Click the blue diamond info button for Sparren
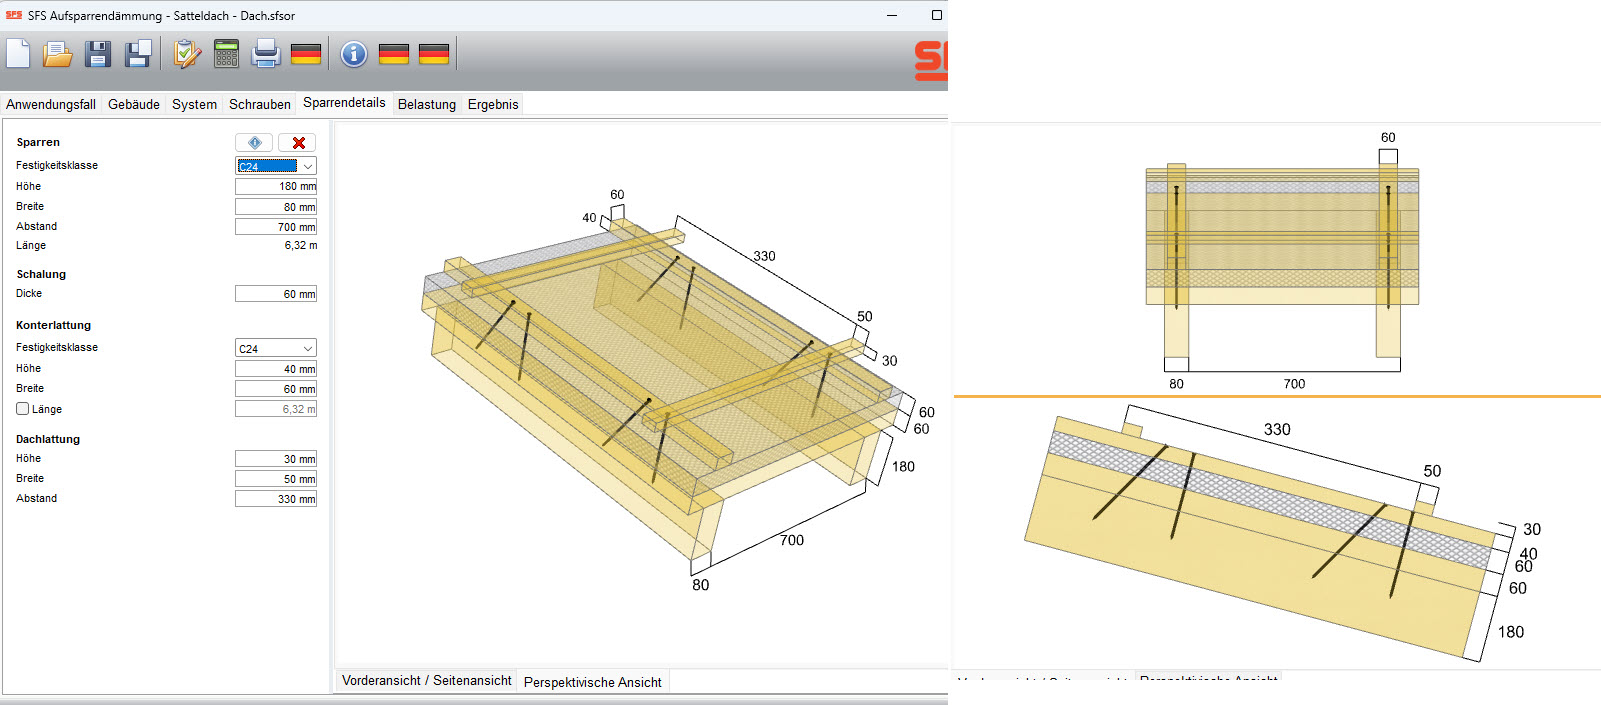 click(254, 143)
